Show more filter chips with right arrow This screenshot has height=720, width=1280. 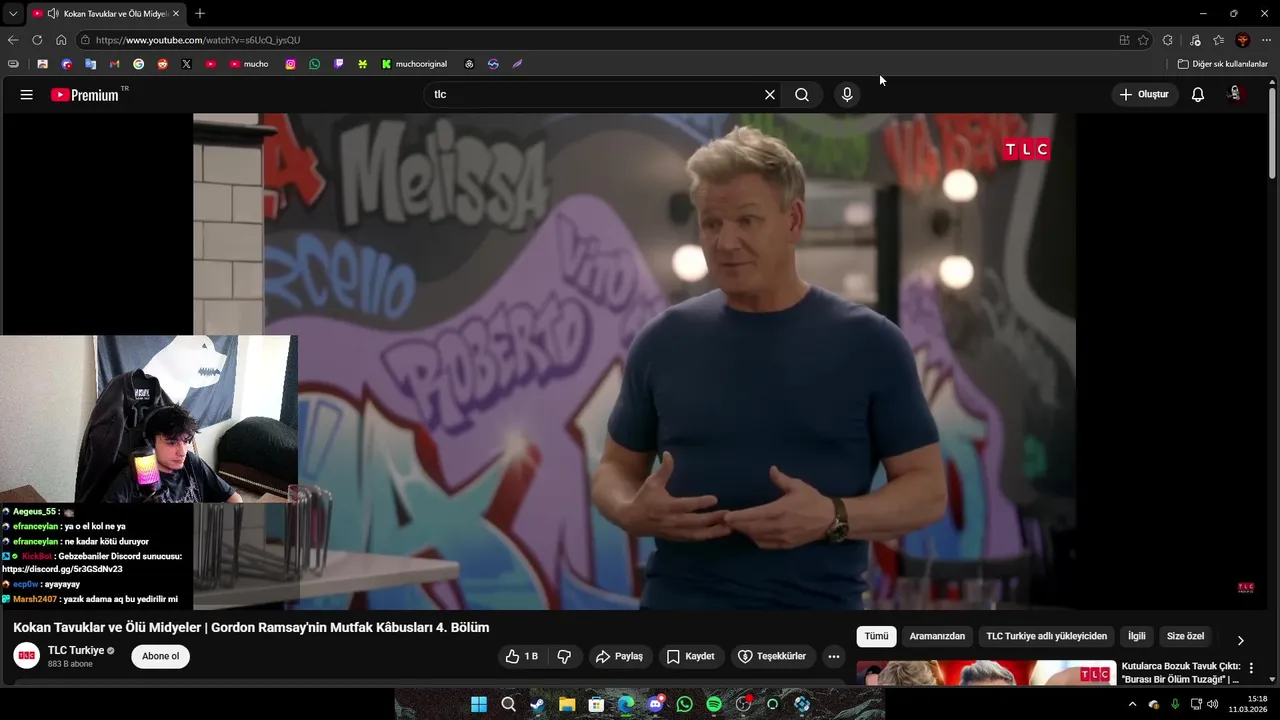click(1241, 640)
